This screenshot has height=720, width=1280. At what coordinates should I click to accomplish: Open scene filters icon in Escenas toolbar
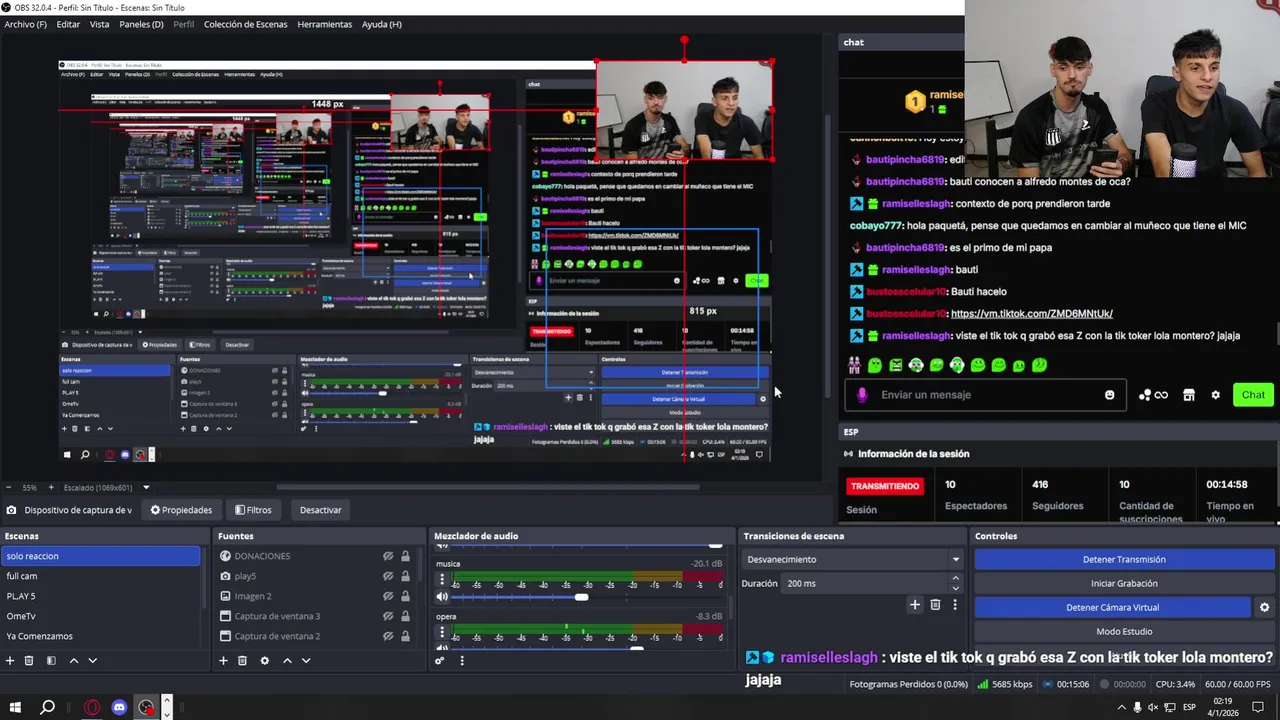(x=51, y=660)
